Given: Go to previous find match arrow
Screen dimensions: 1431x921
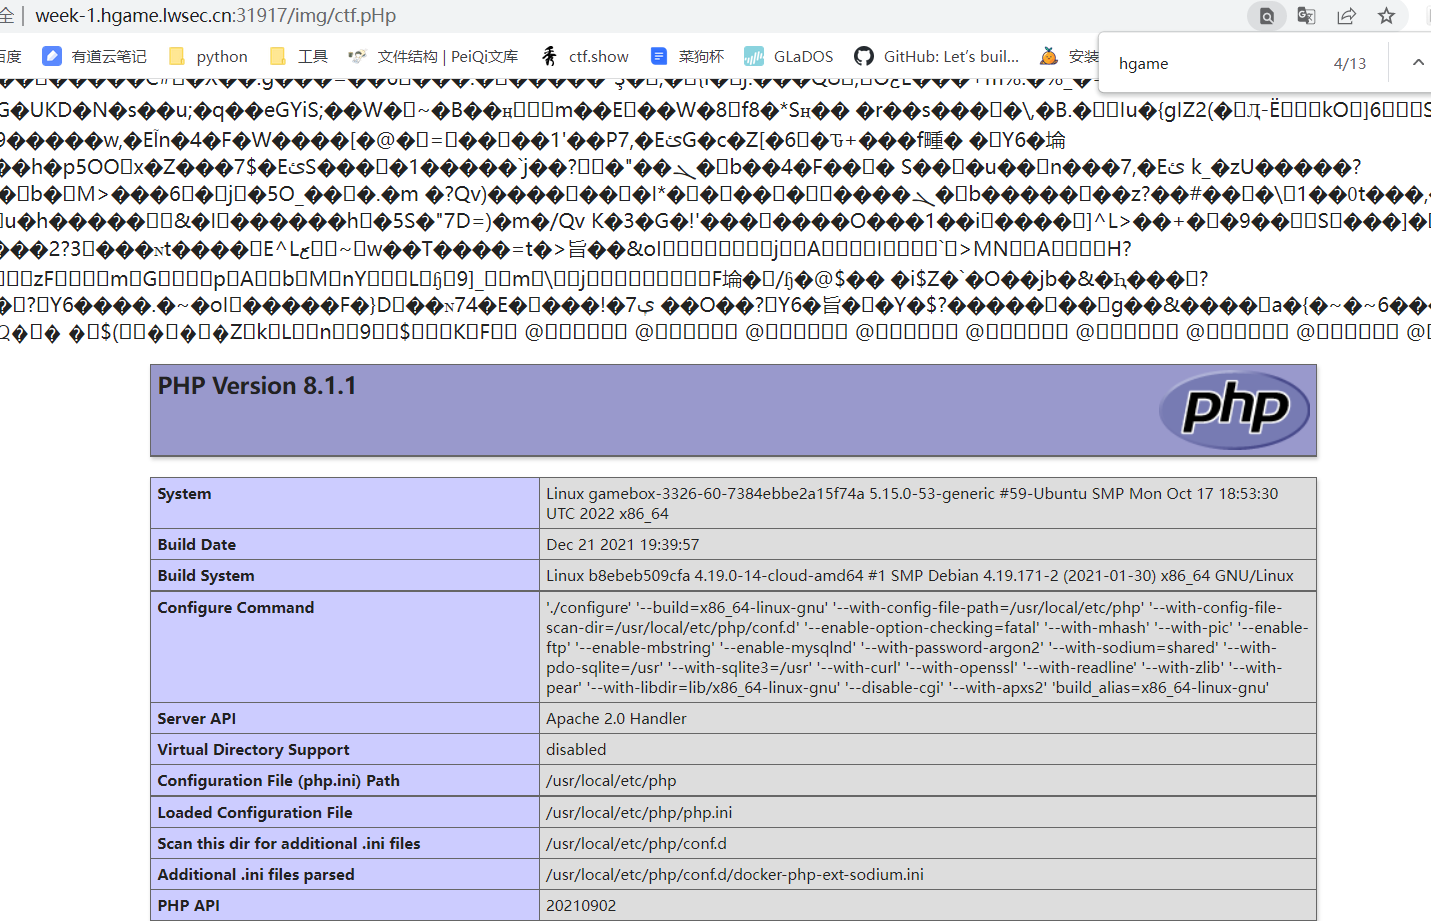Looking at the screenshot, I should pyautogui.click(x=1418, y=63).
